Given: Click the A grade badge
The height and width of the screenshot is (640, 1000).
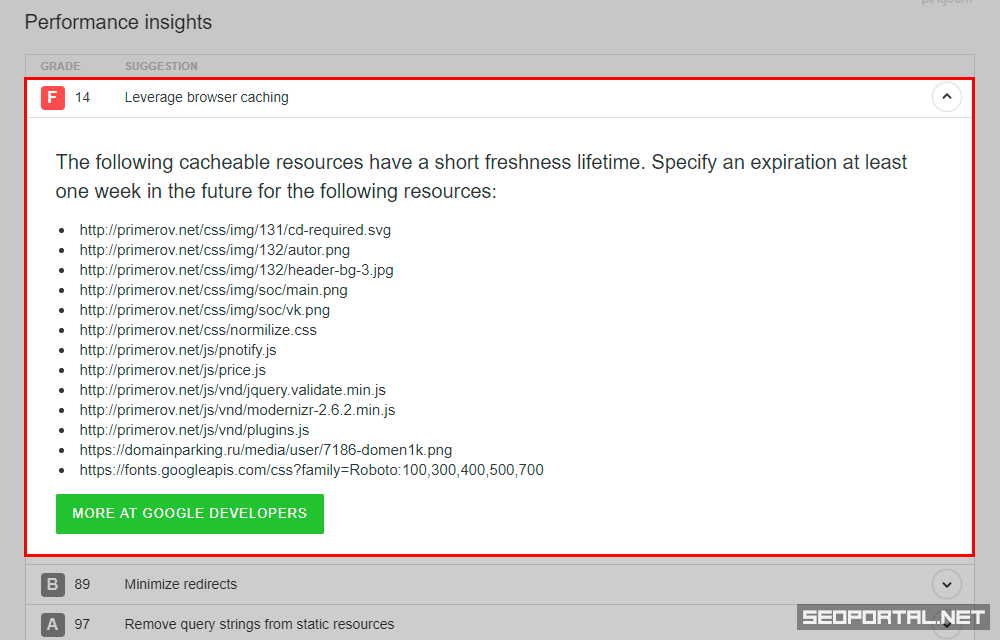Looking at the screenshot, I should click(53, 624).
